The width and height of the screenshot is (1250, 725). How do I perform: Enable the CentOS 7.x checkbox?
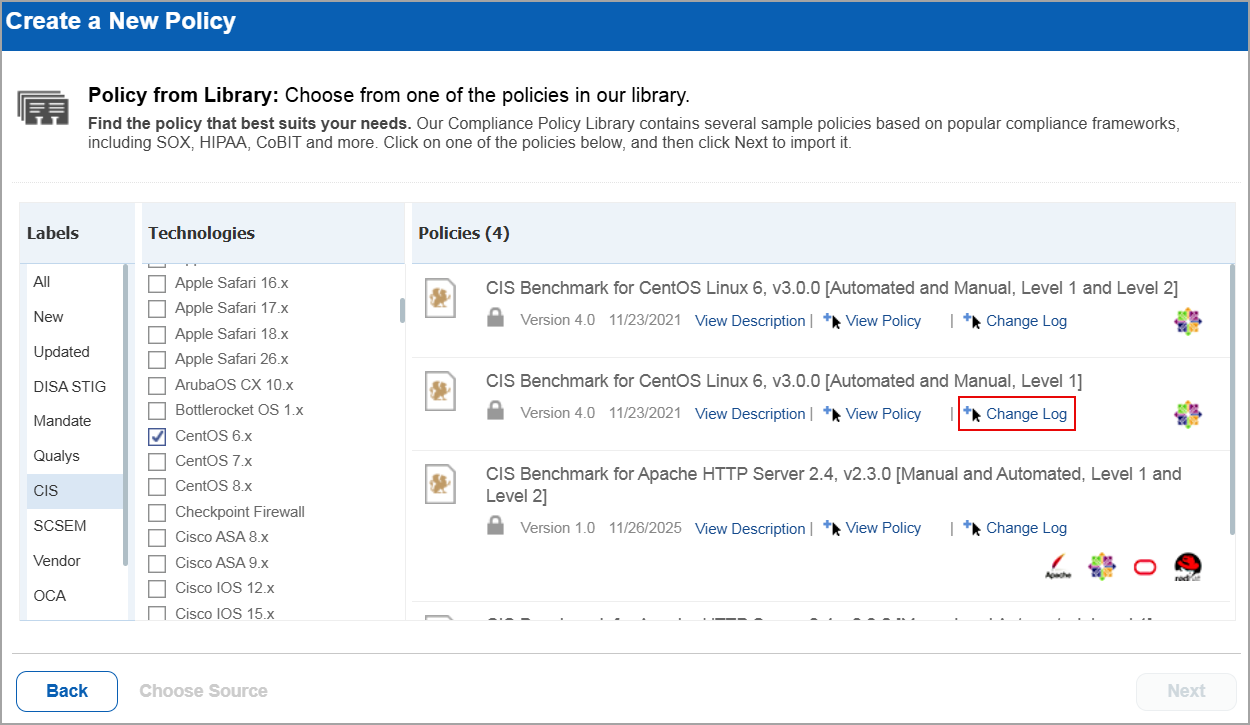(157, 461)
